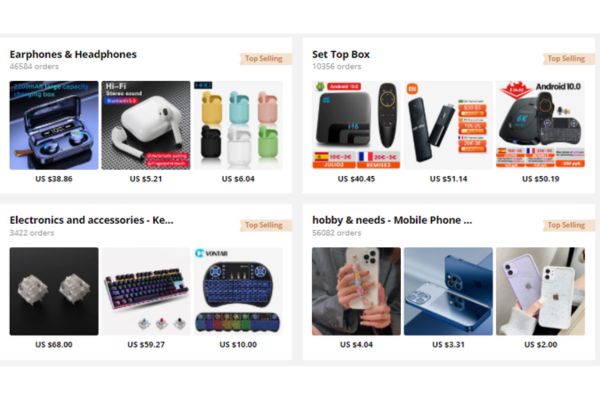
Task: Click Top Selling badge in Electronics and accessories
Action: pyautogui.click(x=266, y=225)
